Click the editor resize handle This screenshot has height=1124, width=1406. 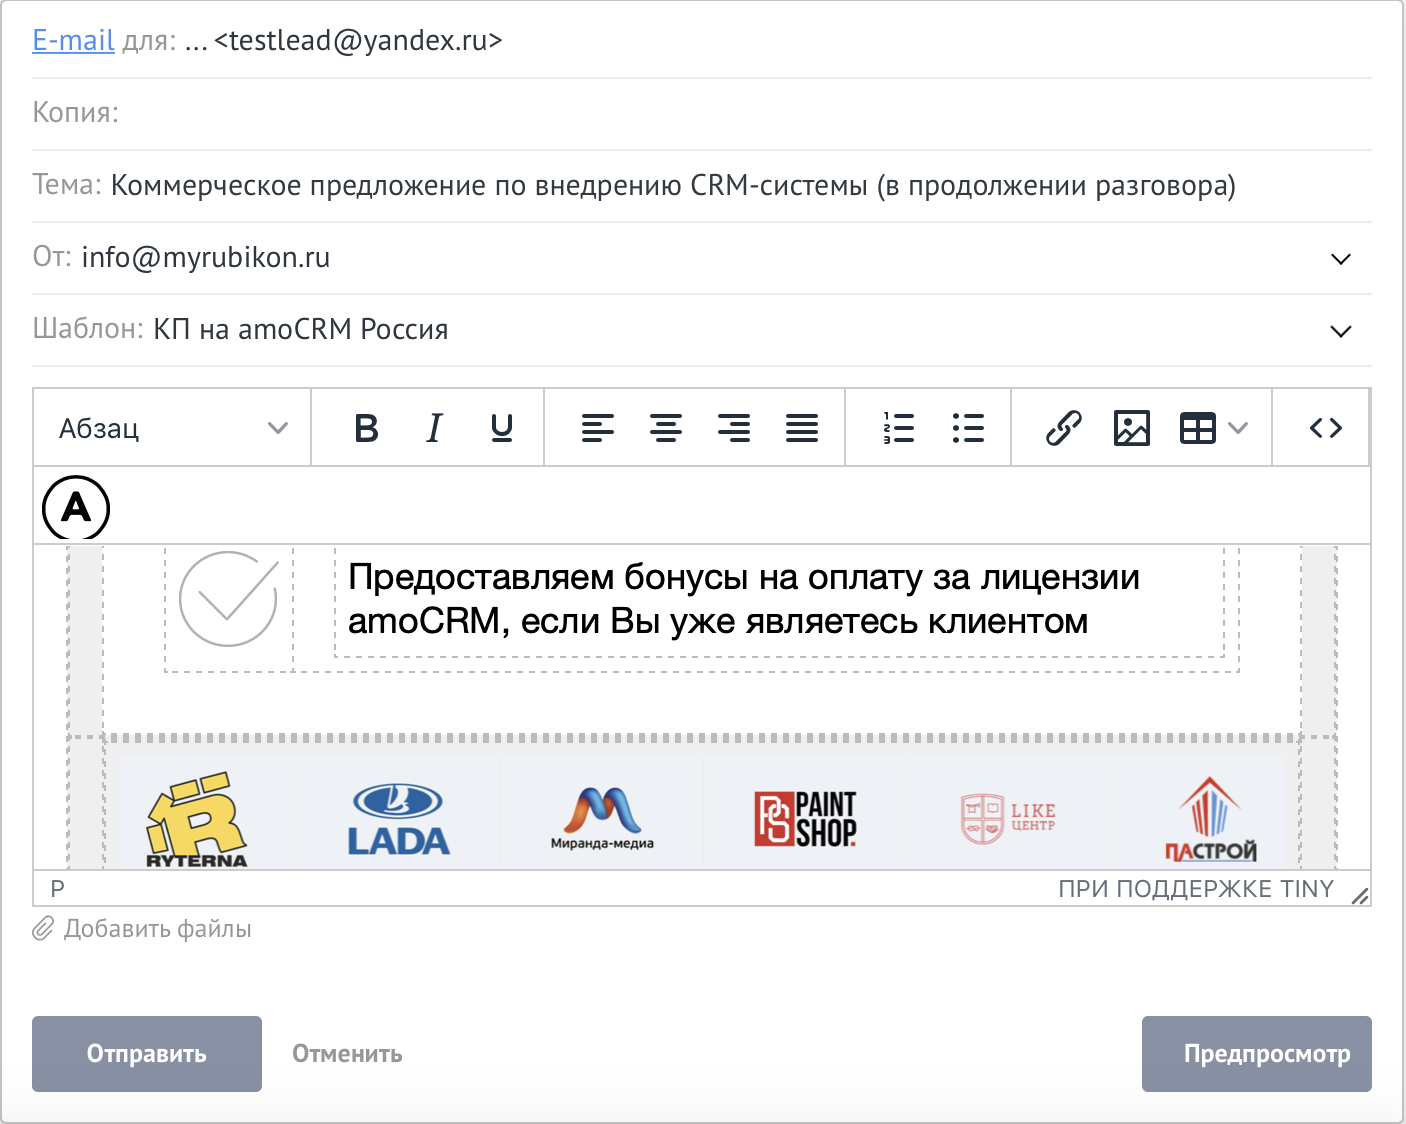pos(1359,895)
